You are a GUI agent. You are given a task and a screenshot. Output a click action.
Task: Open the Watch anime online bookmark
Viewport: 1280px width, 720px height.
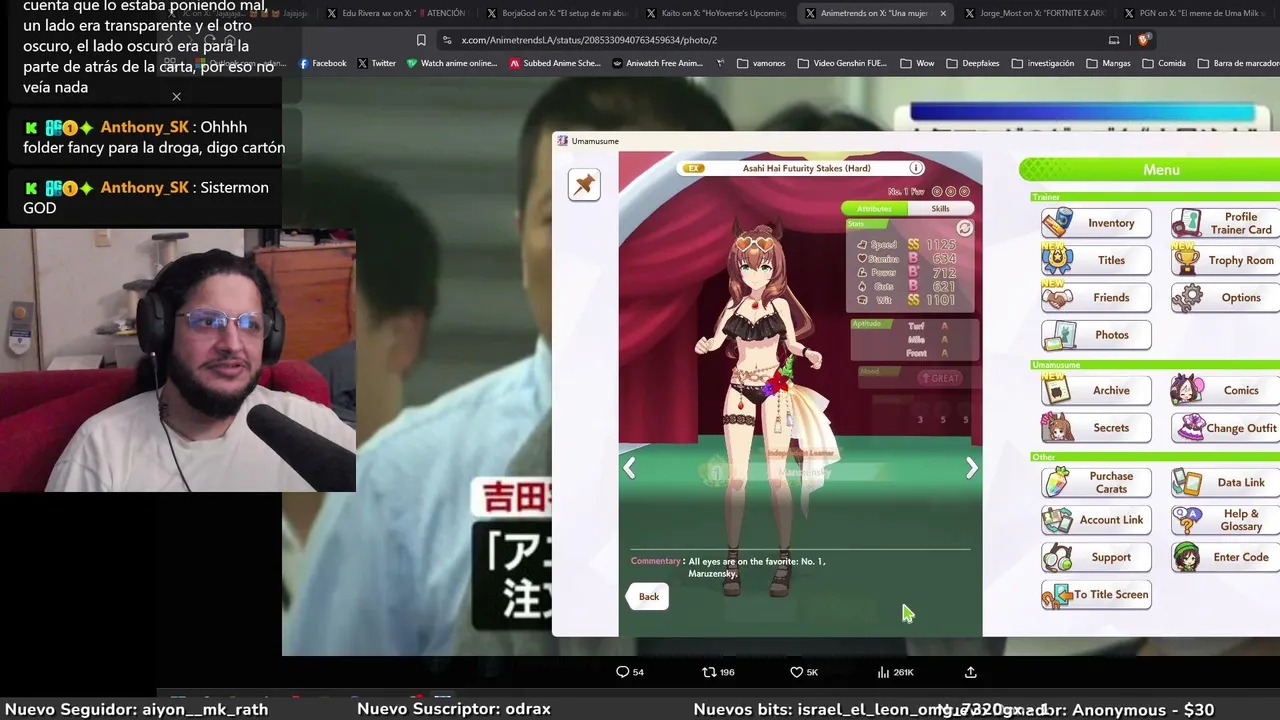pyautogui.click(x=452, y=63)
